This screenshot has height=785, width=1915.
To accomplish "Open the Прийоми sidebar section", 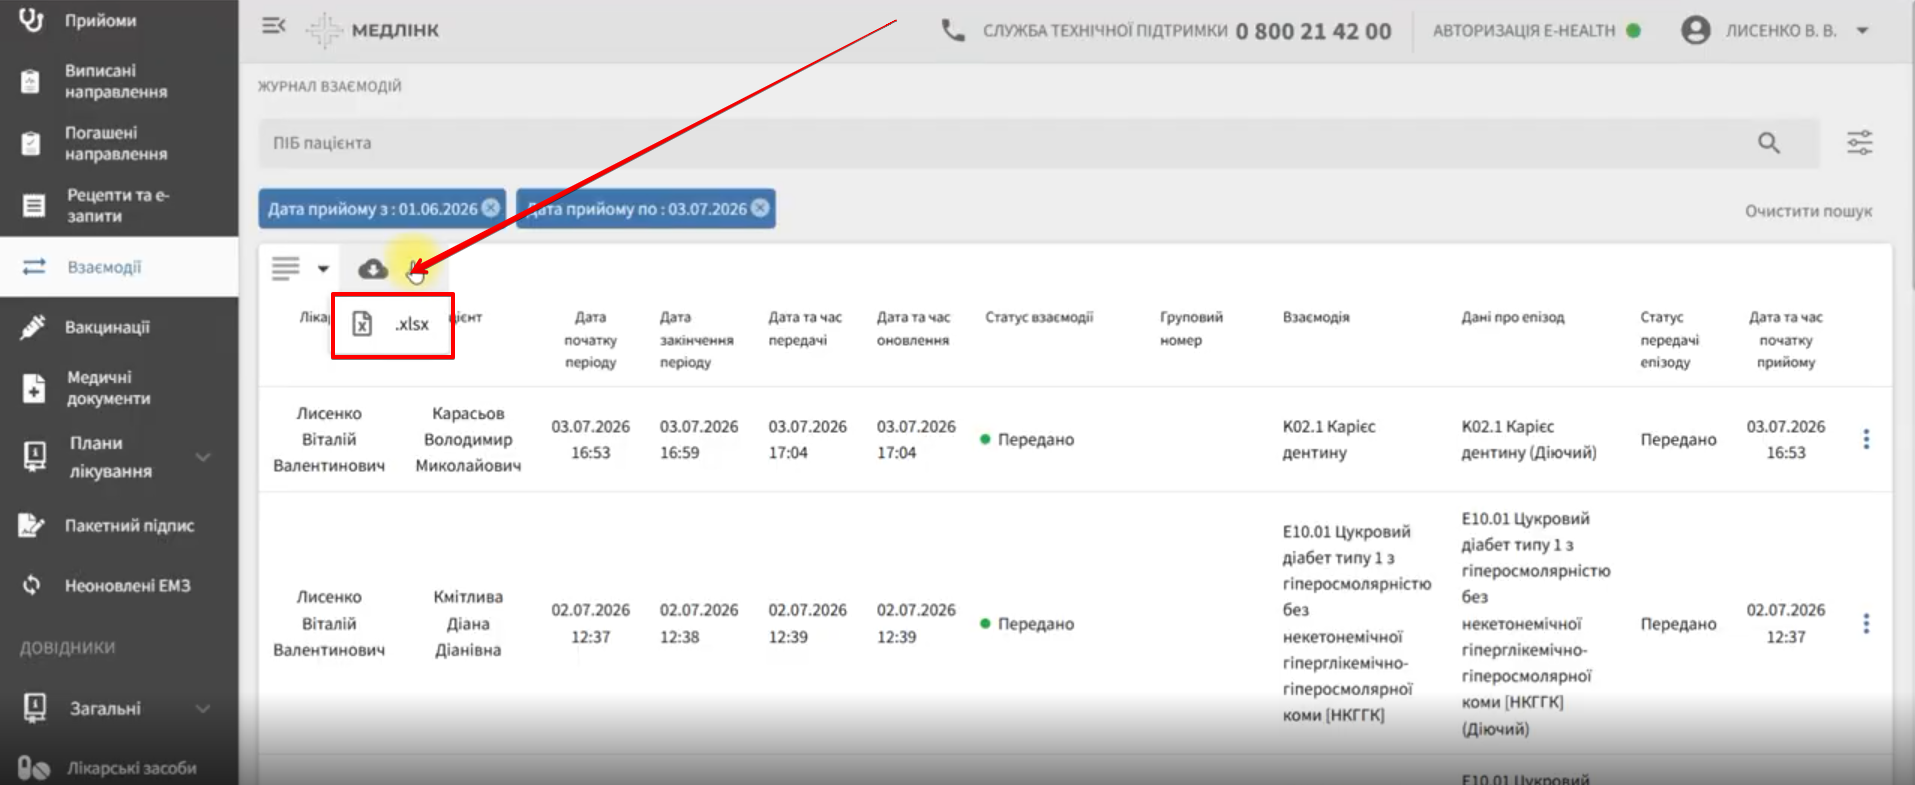I will click(x=100, y=20).
